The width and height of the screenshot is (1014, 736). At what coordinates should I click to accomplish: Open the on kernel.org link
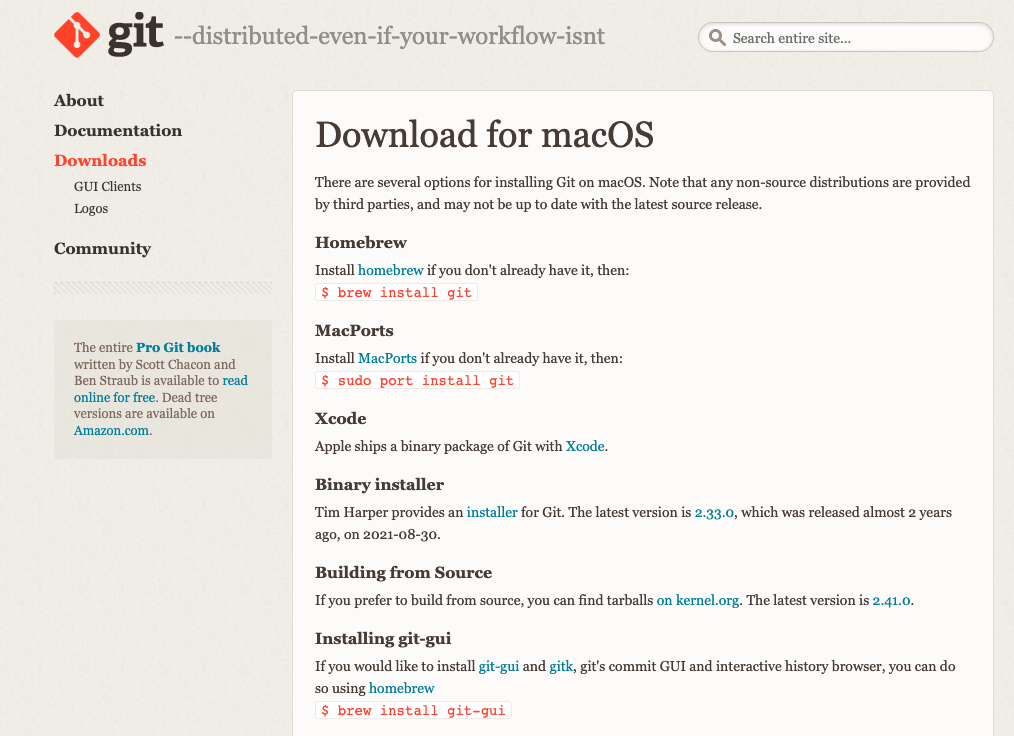point(698,600)
